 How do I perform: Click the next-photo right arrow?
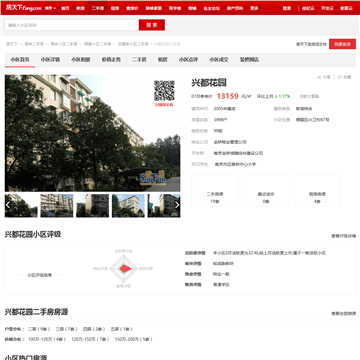coord(177,205)
